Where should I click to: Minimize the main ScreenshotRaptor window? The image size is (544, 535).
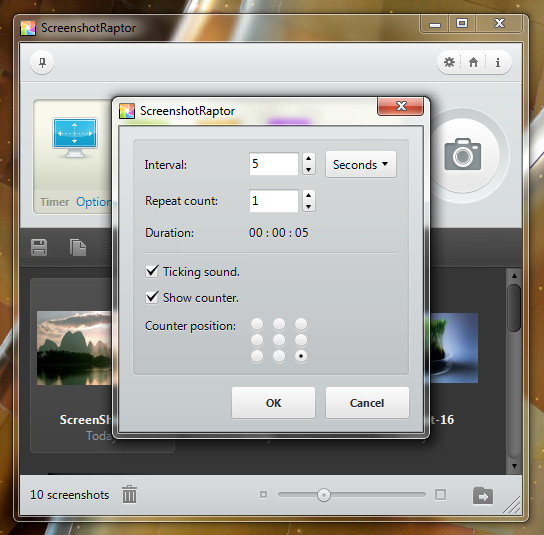click(435, 24)
